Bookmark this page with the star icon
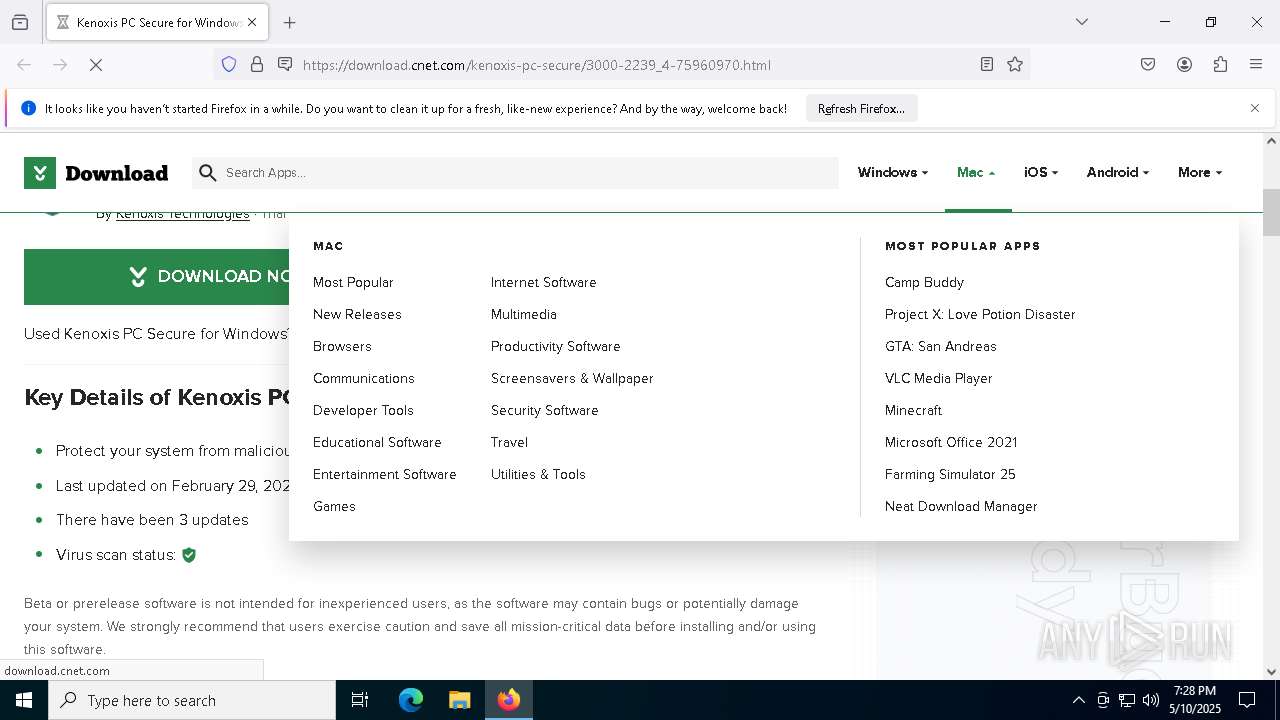1280x720 pixels. pos(1015,65)
